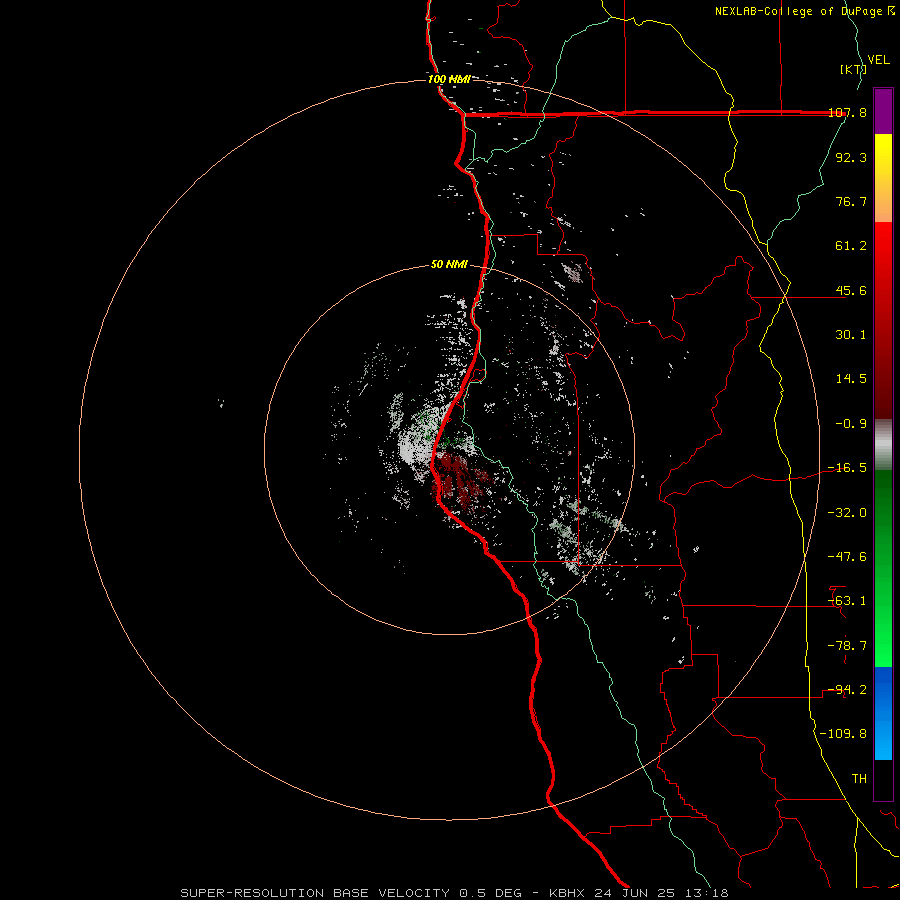Image resolution: width=900 pixels, height=900 pixels.
Task: Select the -32.0 scale value
Action: click(x=847, y=513)
